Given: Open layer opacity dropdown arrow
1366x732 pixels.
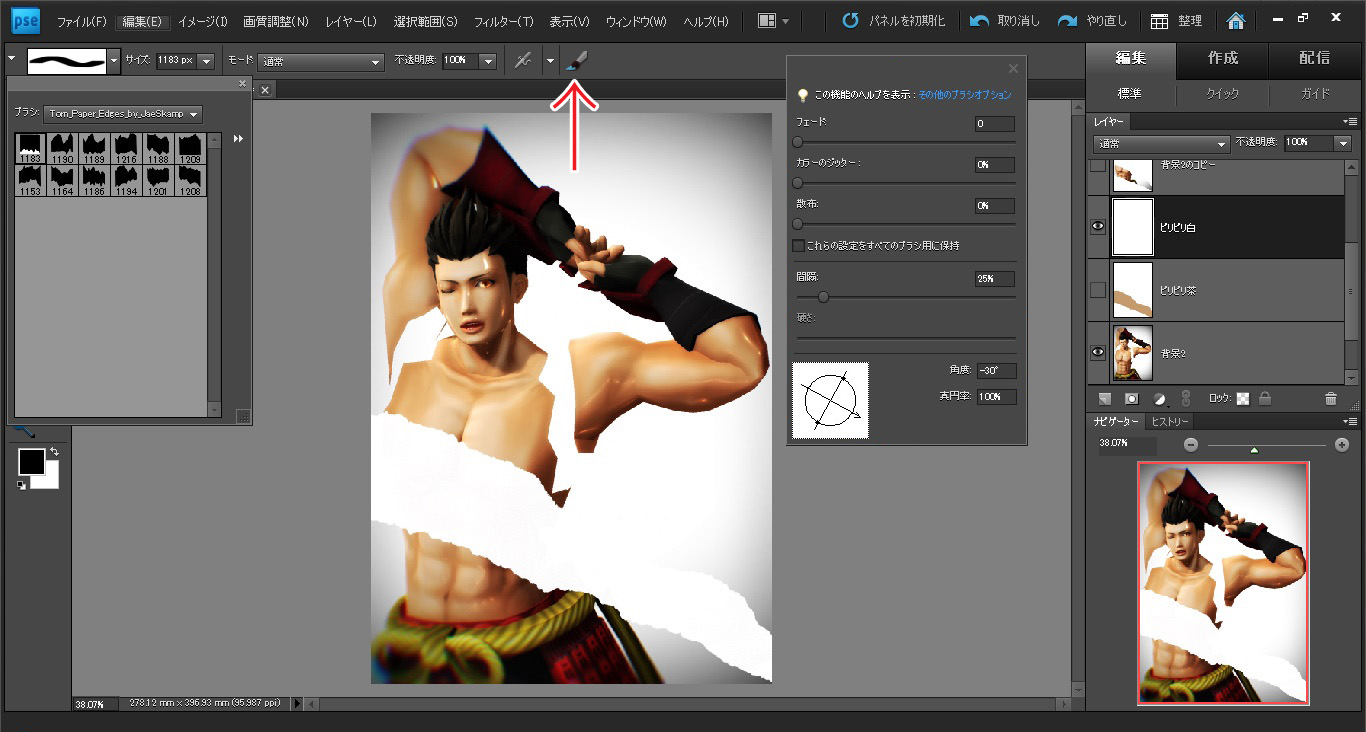Looking at the screenshot, I should (1343, 143).
